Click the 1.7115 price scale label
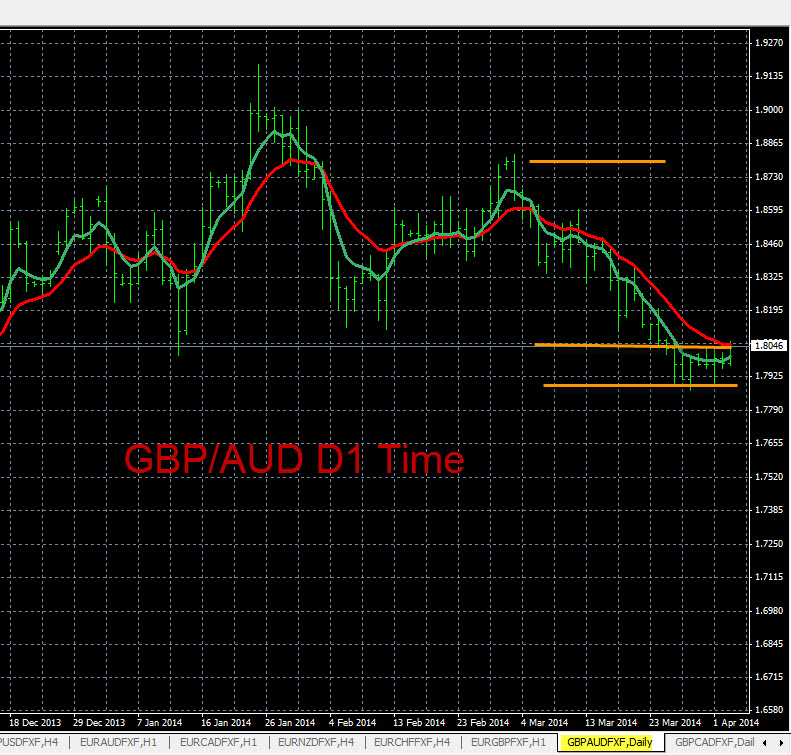Screen dimensions: 791x755 coord(769,577)
